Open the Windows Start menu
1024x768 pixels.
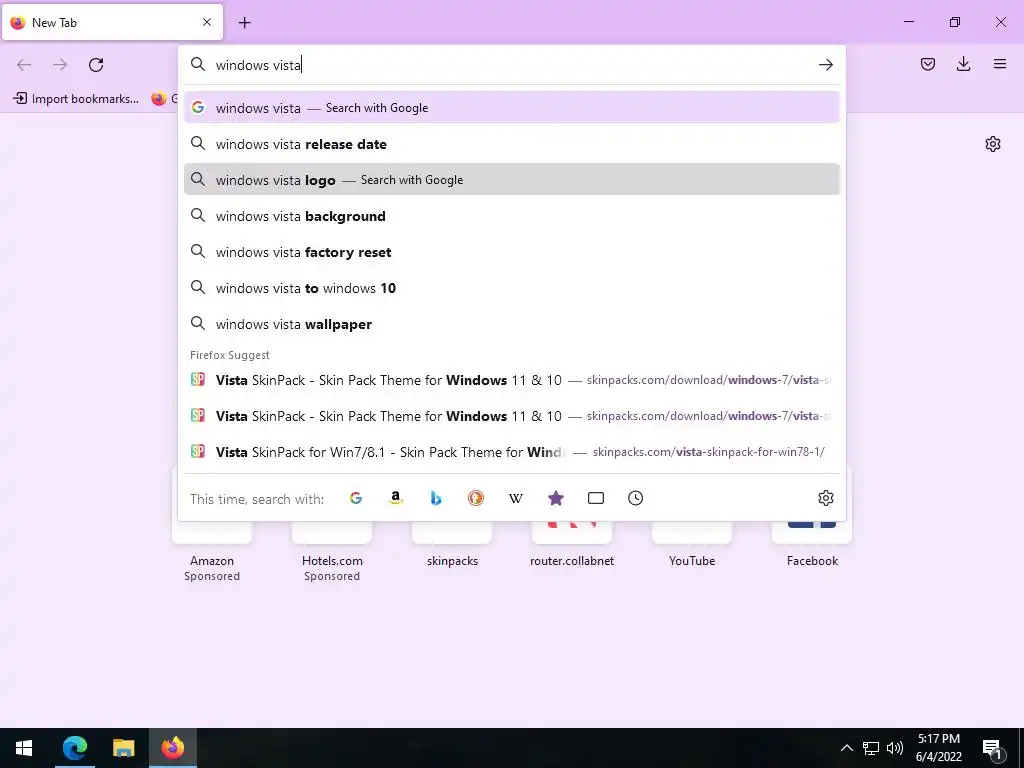pos(24,748)
